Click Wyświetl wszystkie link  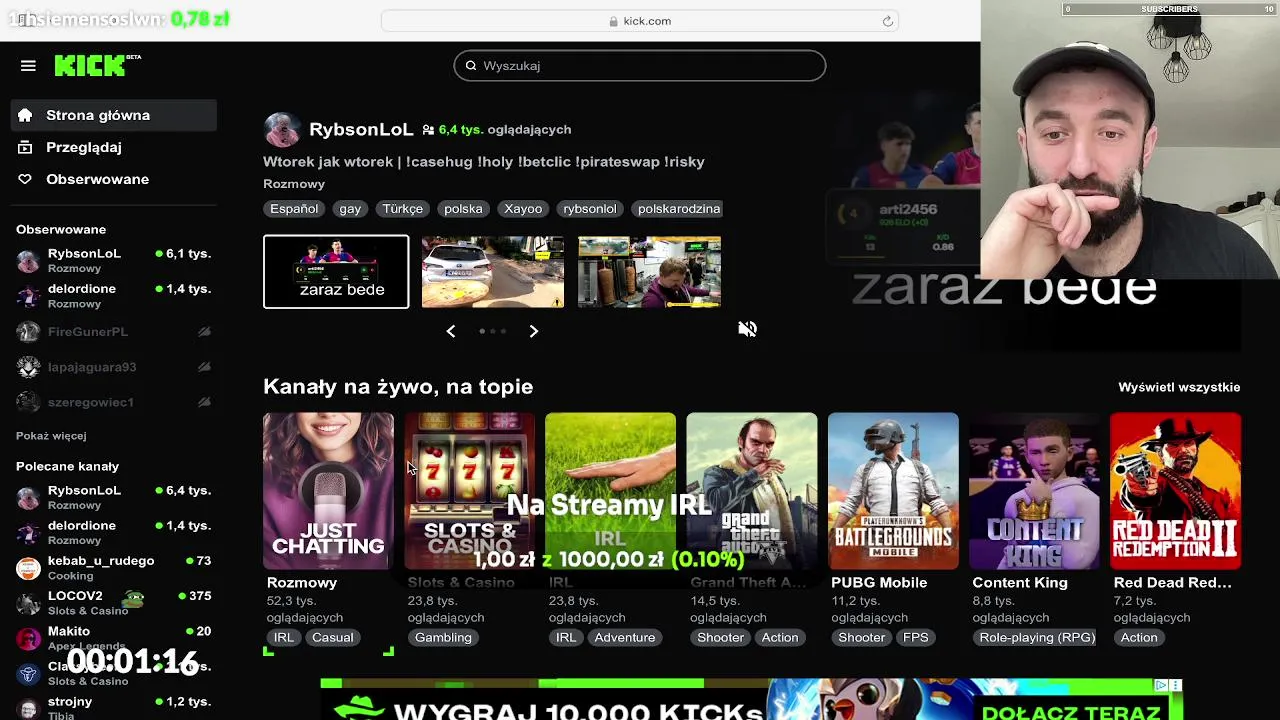1179,387
